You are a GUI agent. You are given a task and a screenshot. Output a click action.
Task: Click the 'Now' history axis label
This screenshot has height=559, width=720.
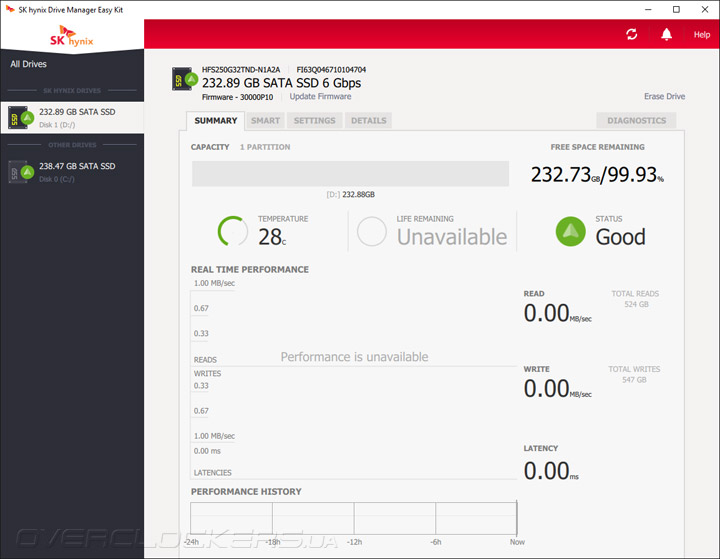tap(517, 542)
